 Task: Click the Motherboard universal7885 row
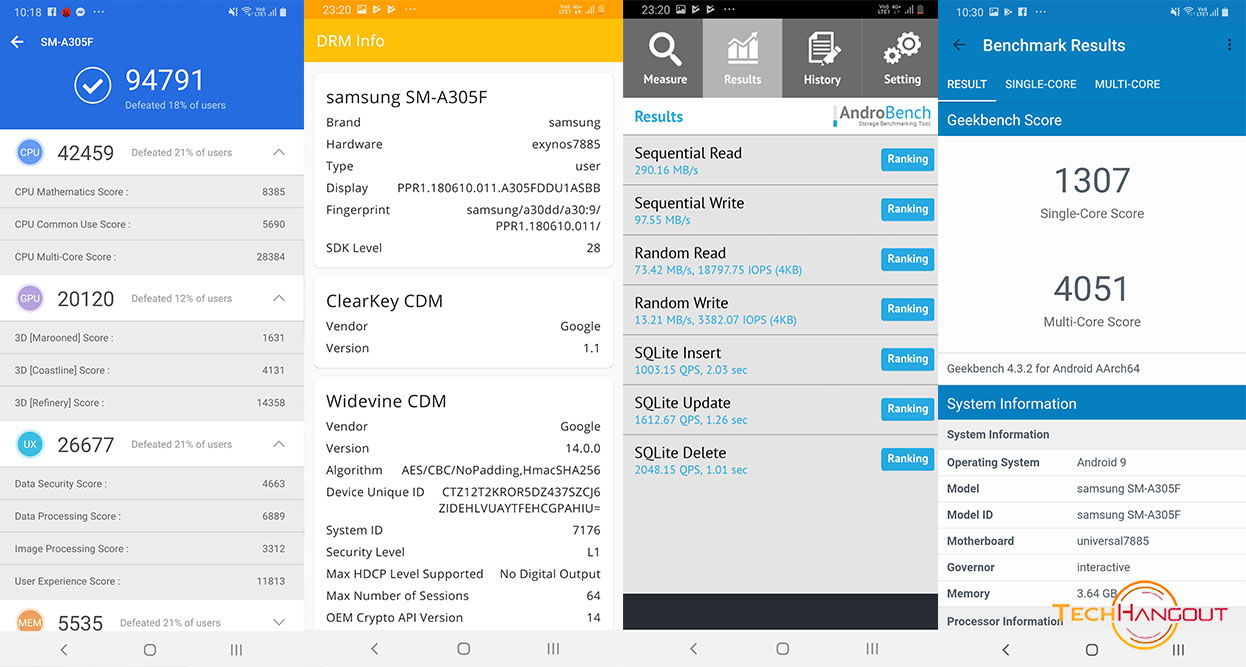click(x=1092, y=541)
